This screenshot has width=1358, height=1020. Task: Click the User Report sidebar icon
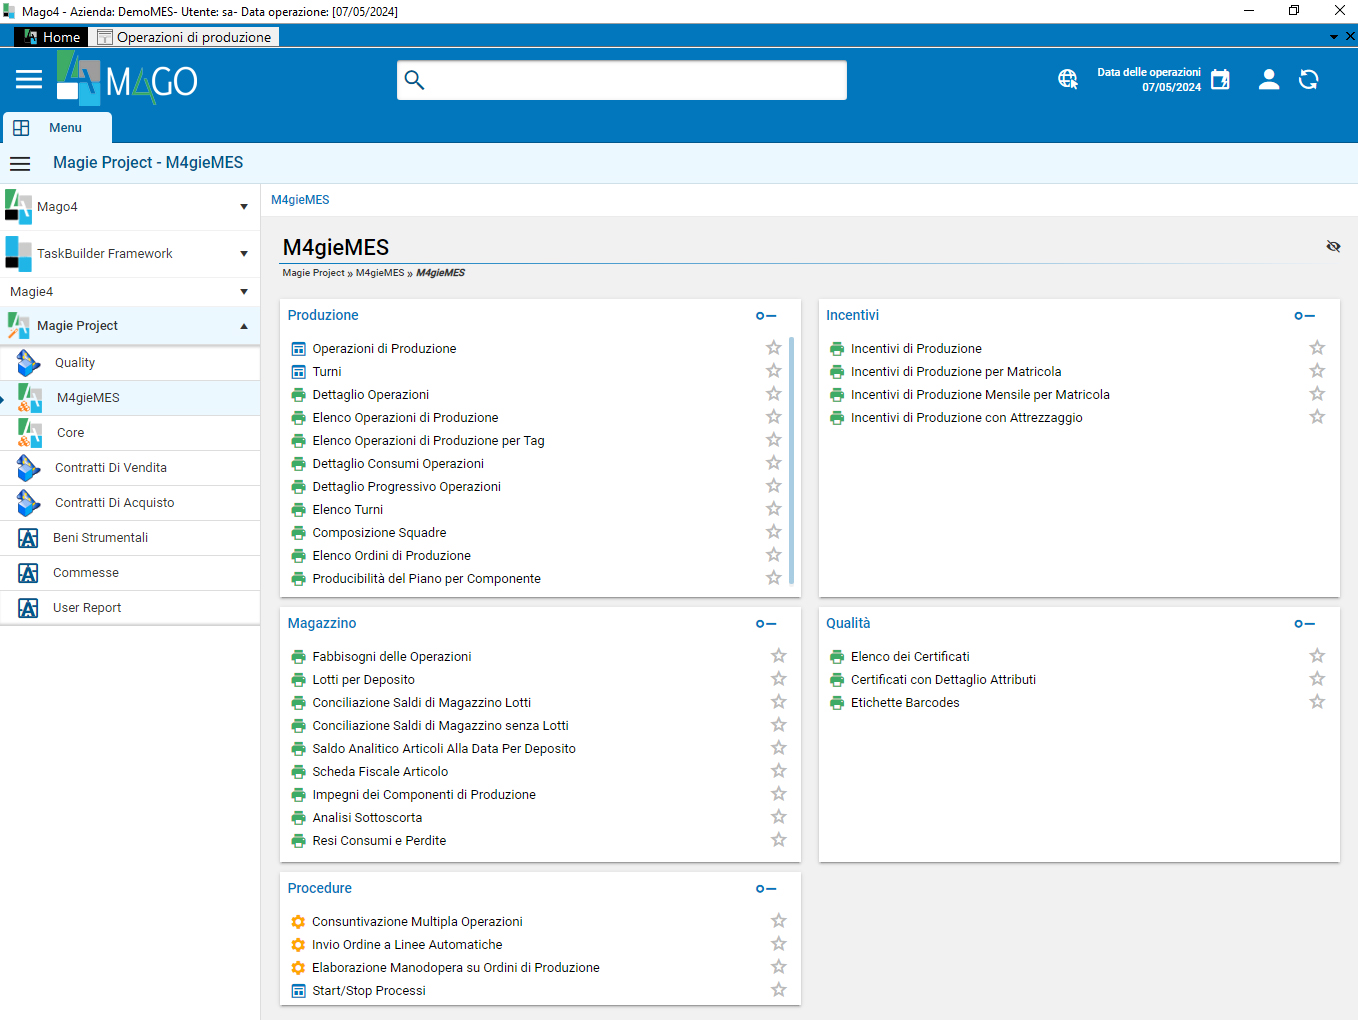coord(29,608)
